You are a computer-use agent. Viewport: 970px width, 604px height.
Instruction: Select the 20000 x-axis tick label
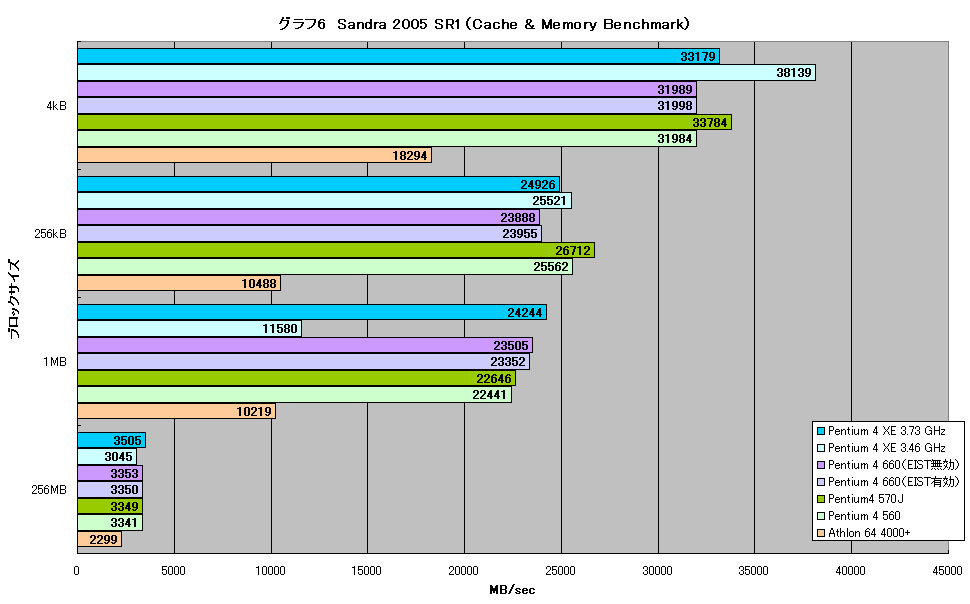tap(463, 571)
